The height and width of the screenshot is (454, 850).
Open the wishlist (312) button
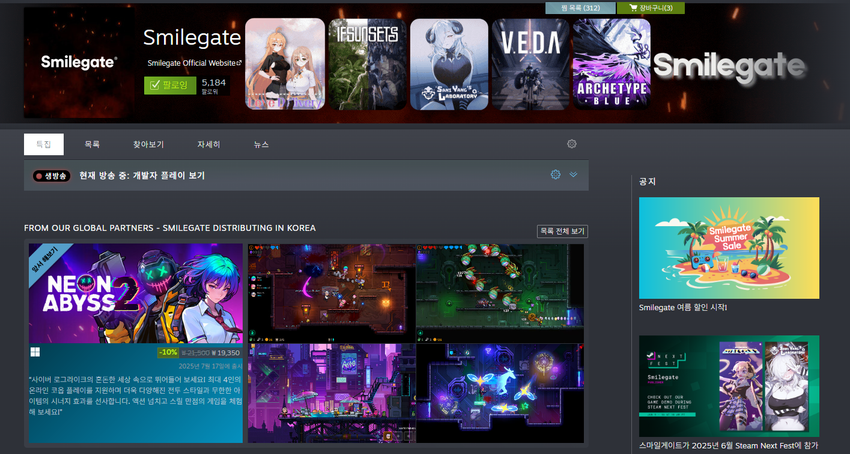point(580,8)
